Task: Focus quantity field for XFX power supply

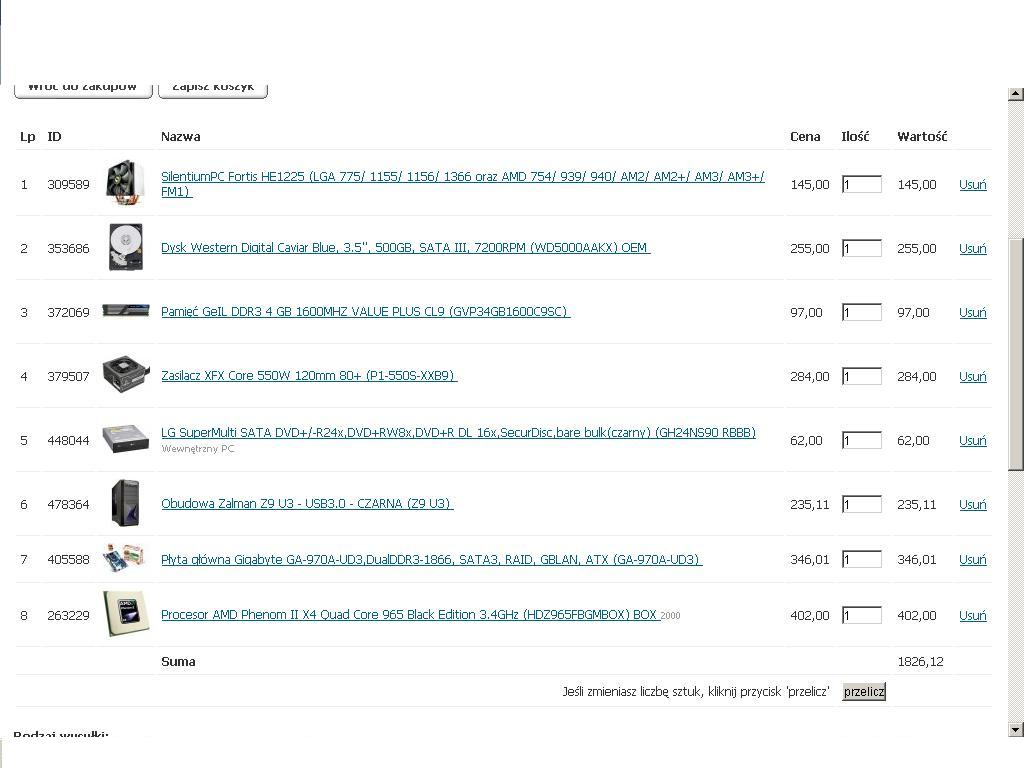Action: coord(861,377)
